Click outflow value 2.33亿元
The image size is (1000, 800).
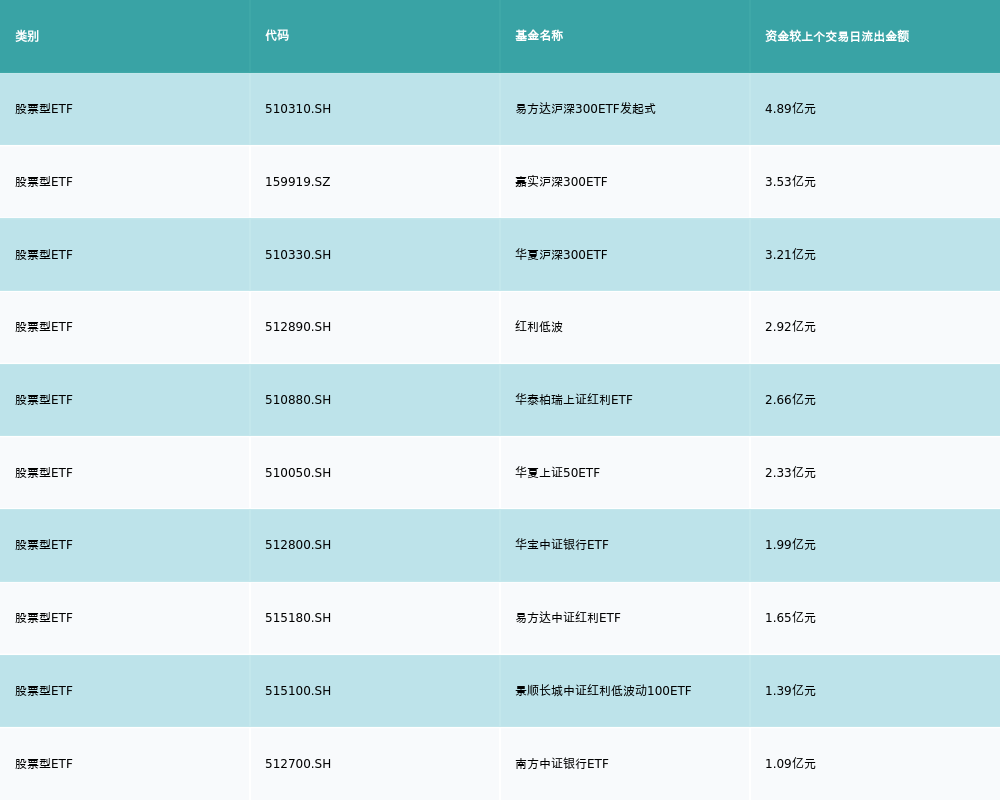point(790,473)
